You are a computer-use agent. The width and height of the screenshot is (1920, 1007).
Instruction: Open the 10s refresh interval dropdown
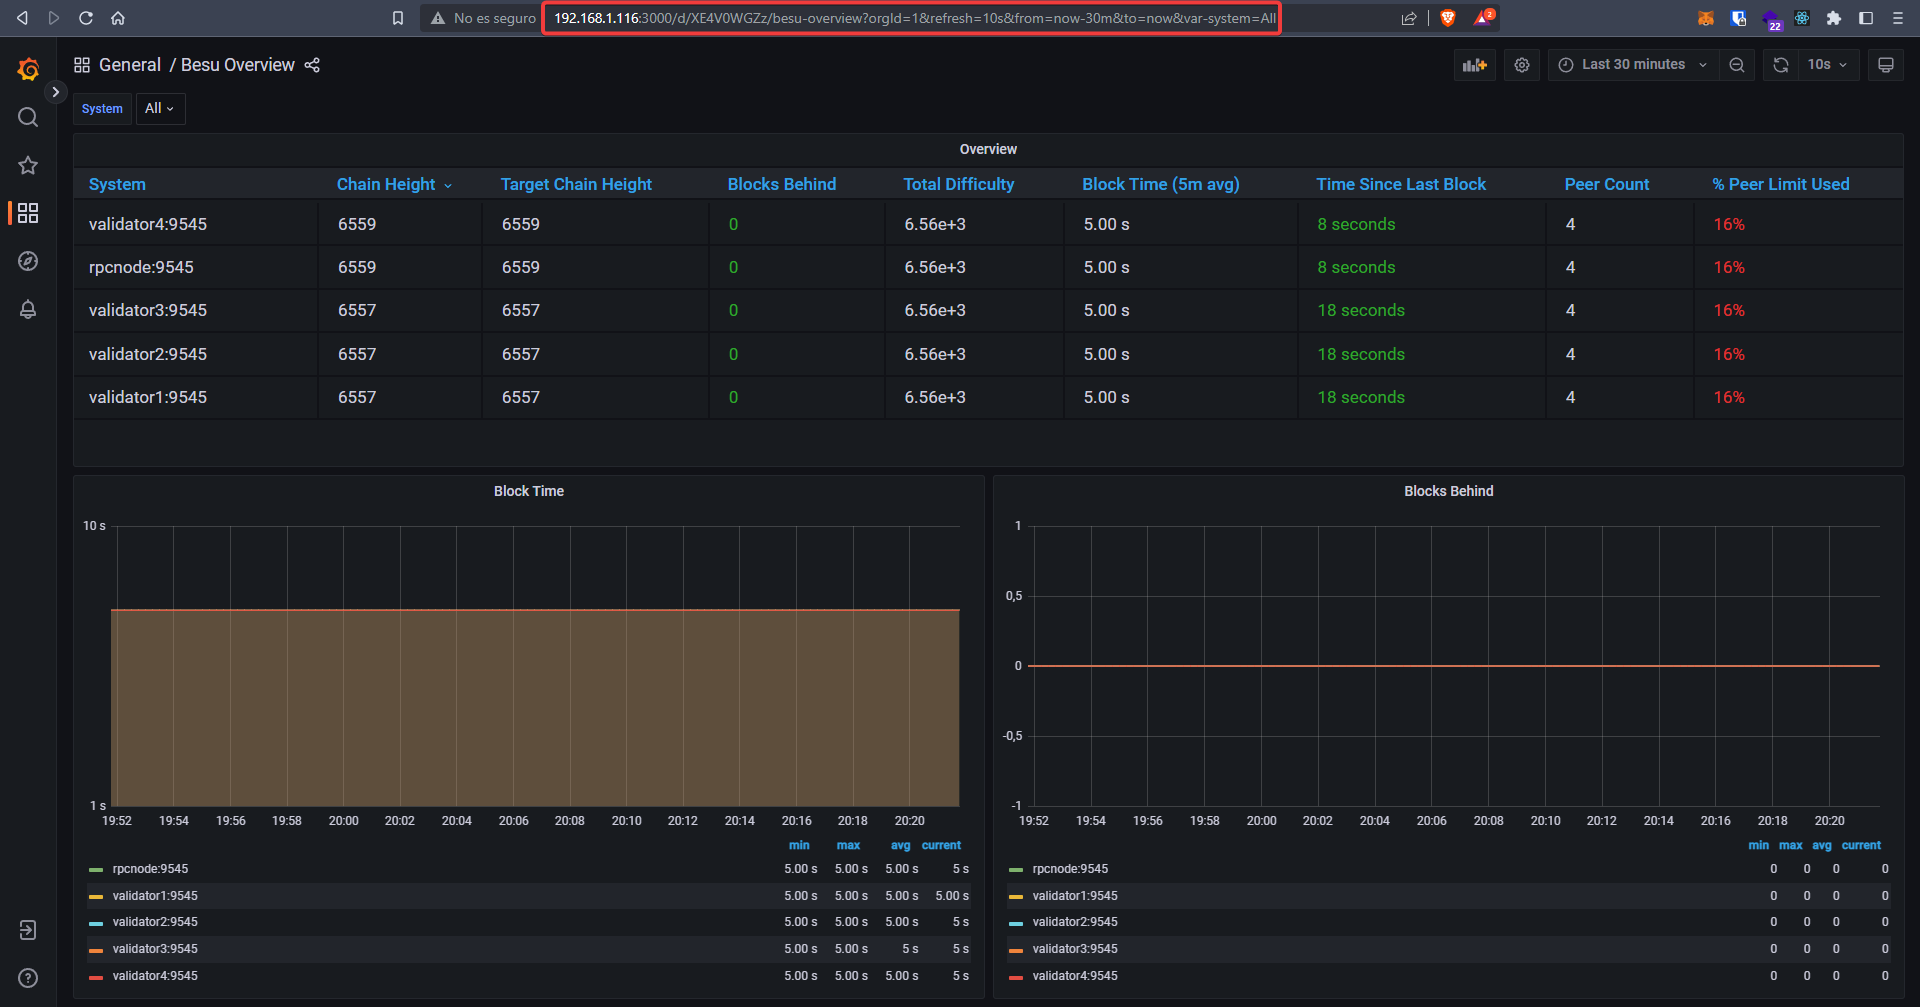(1827, 65)
